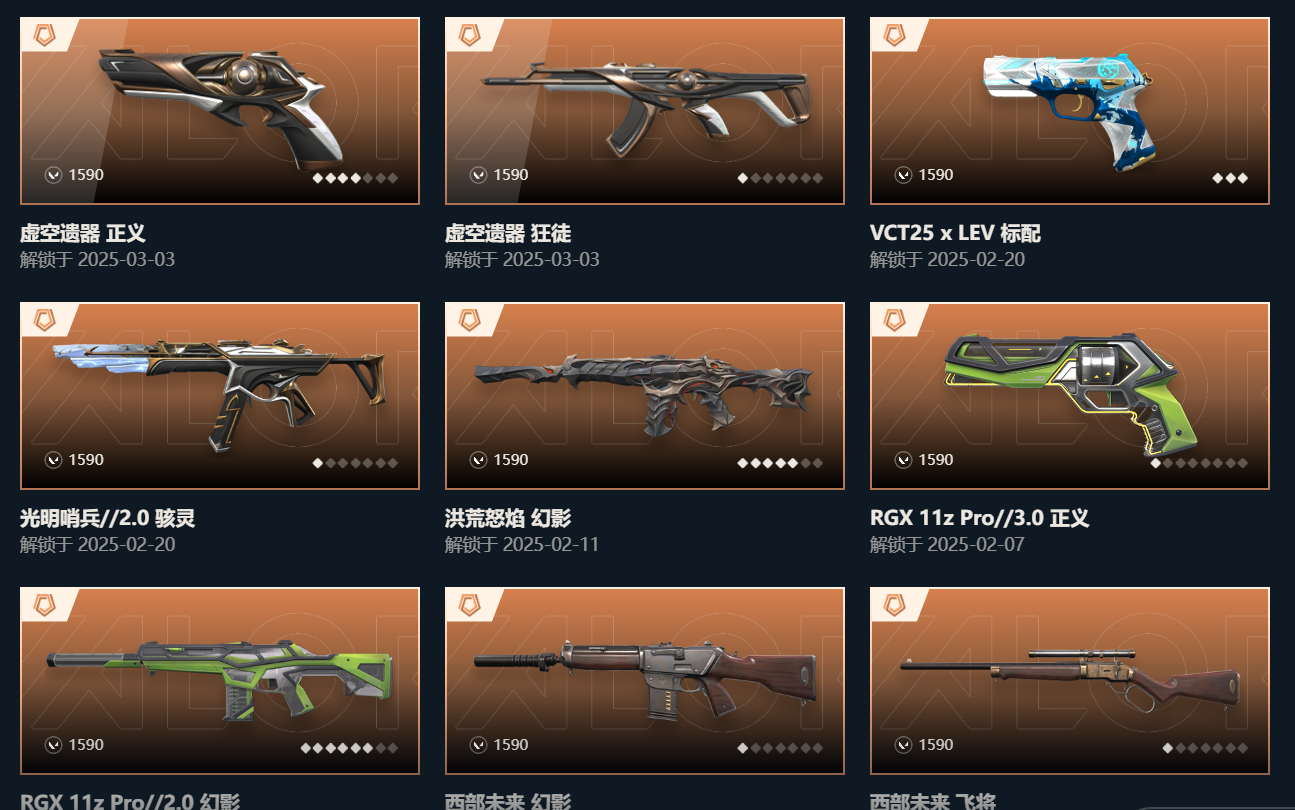Click the tier badge on 西部未来 幻影 card
This screenshot has height=810, width=1295.
click(x=469, y=605)
